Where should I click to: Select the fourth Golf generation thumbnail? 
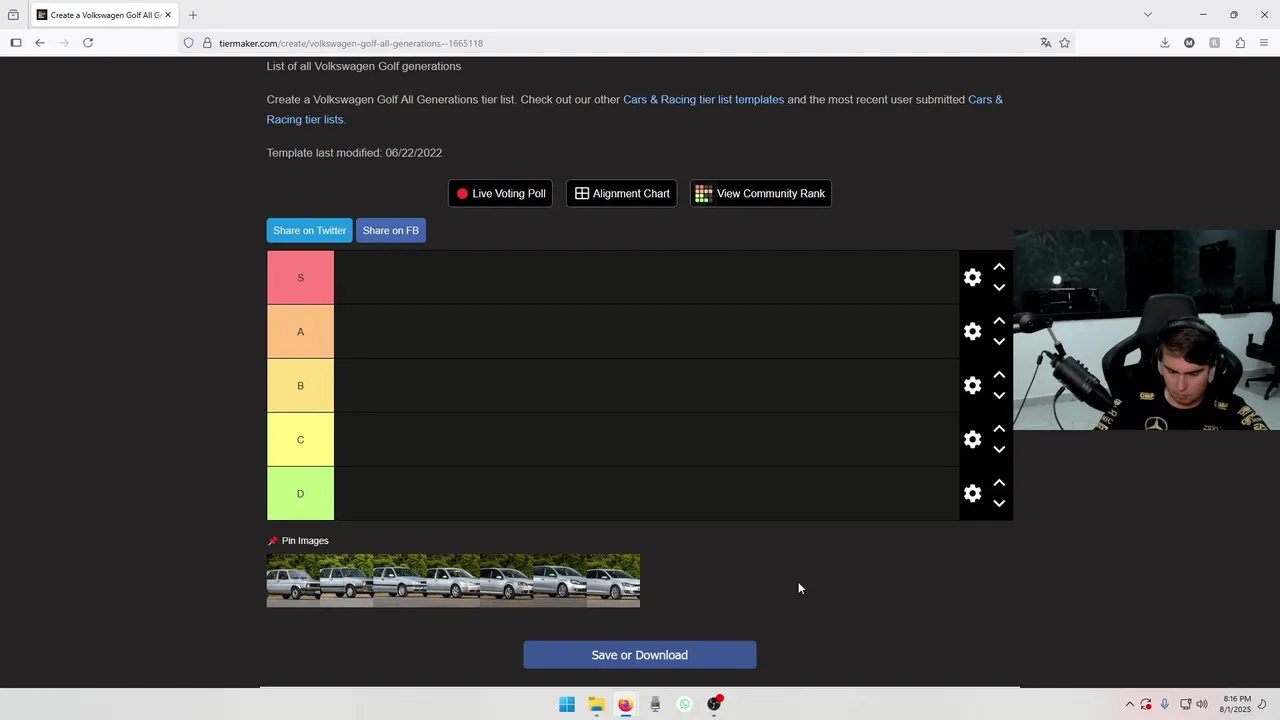click(x=453, y=580)
